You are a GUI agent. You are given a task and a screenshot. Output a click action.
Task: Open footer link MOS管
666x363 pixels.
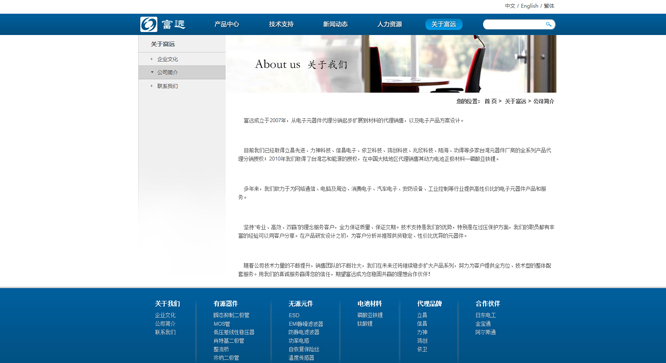click(x=222, y=324)
